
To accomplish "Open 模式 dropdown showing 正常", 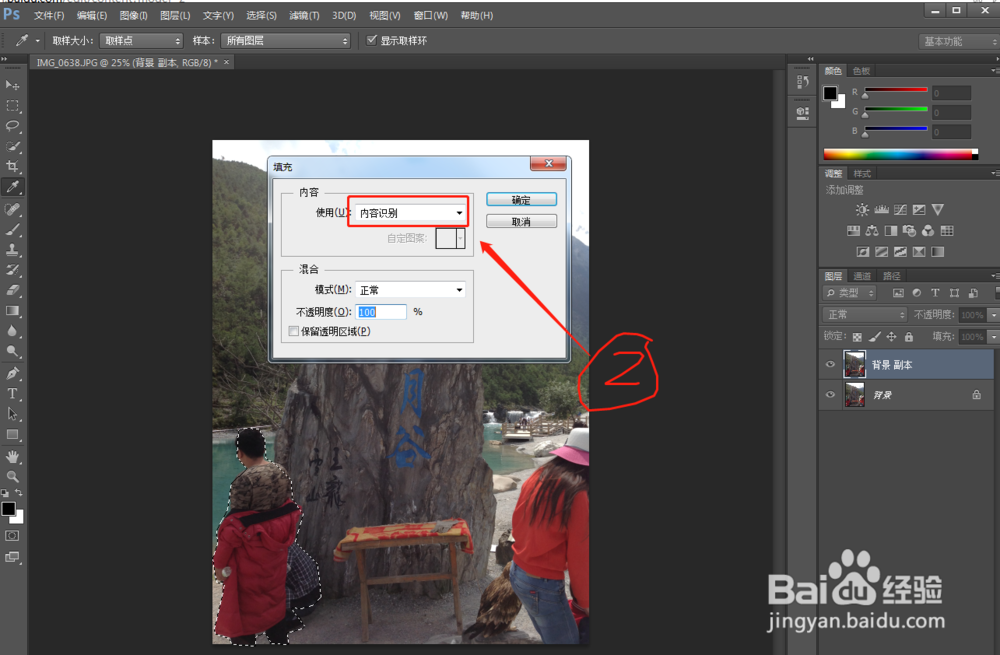I will (x=410, y=290).
